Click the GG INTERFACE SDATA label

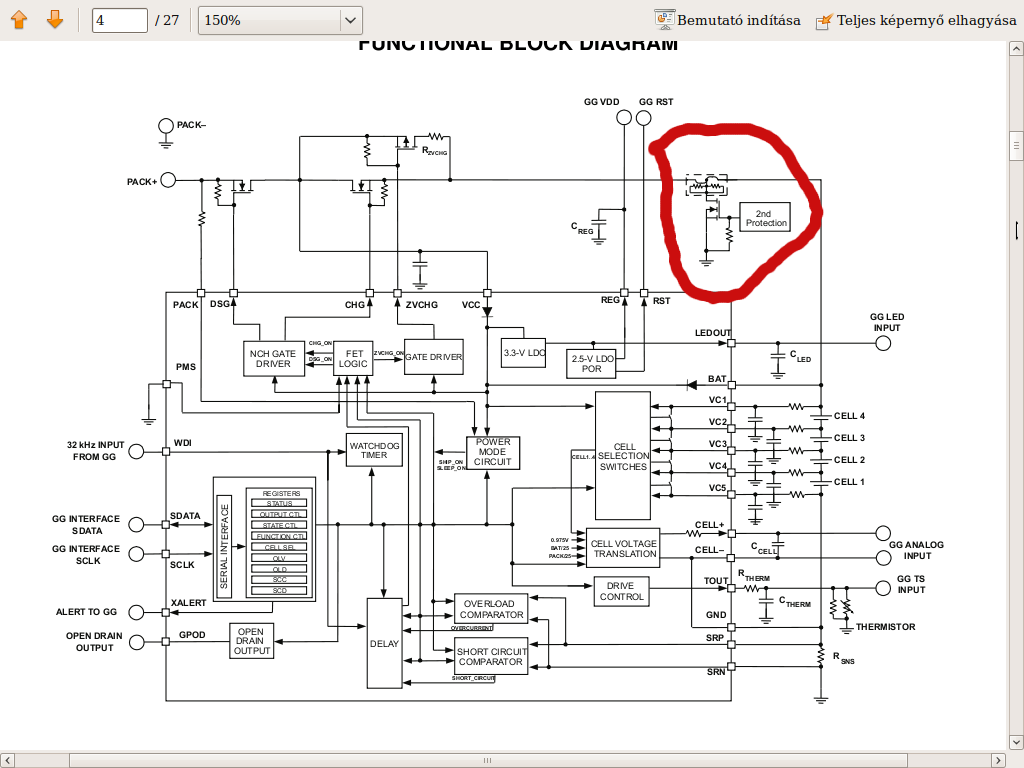point(86,524)
